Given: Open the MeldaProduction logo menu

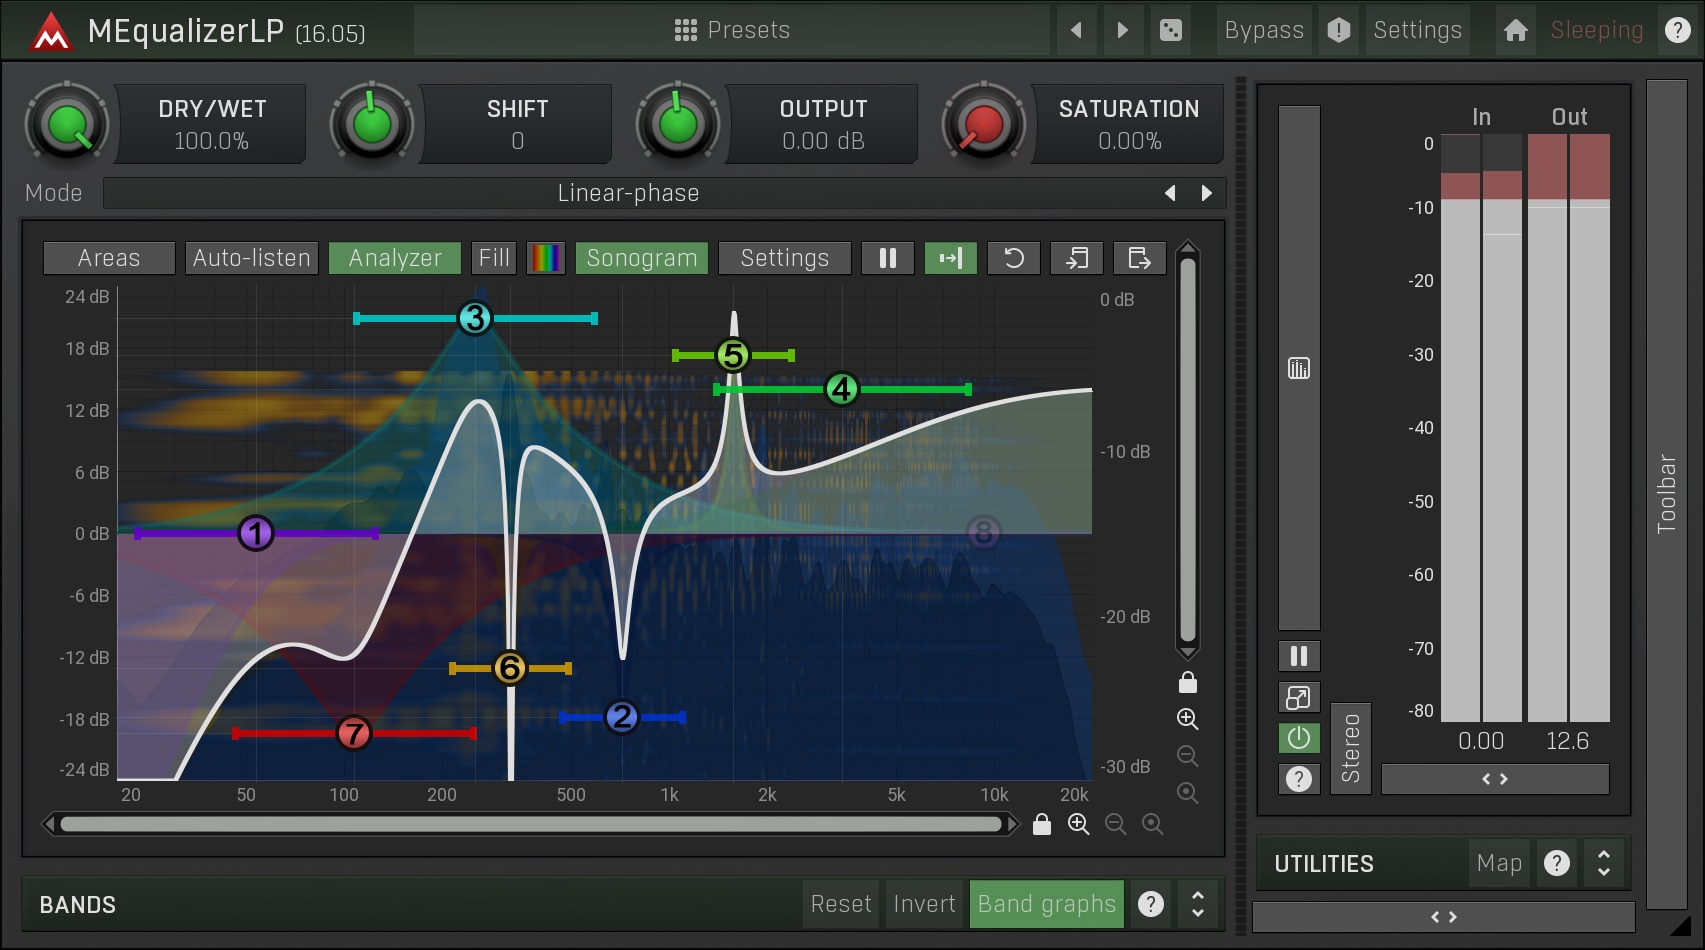Looking at the screenshot, I should (x=50, y=31).
